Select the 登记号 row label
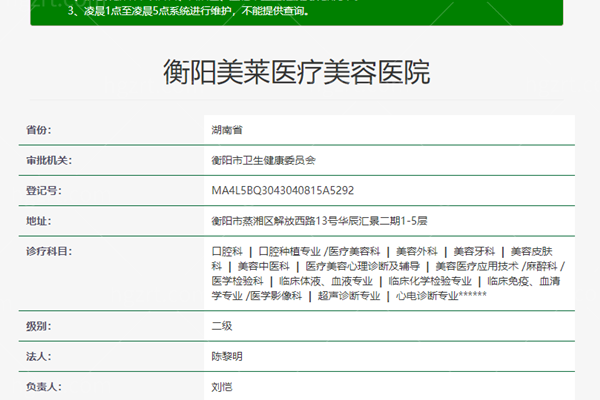Screen dimensions: 600x400 pos(43,190)
